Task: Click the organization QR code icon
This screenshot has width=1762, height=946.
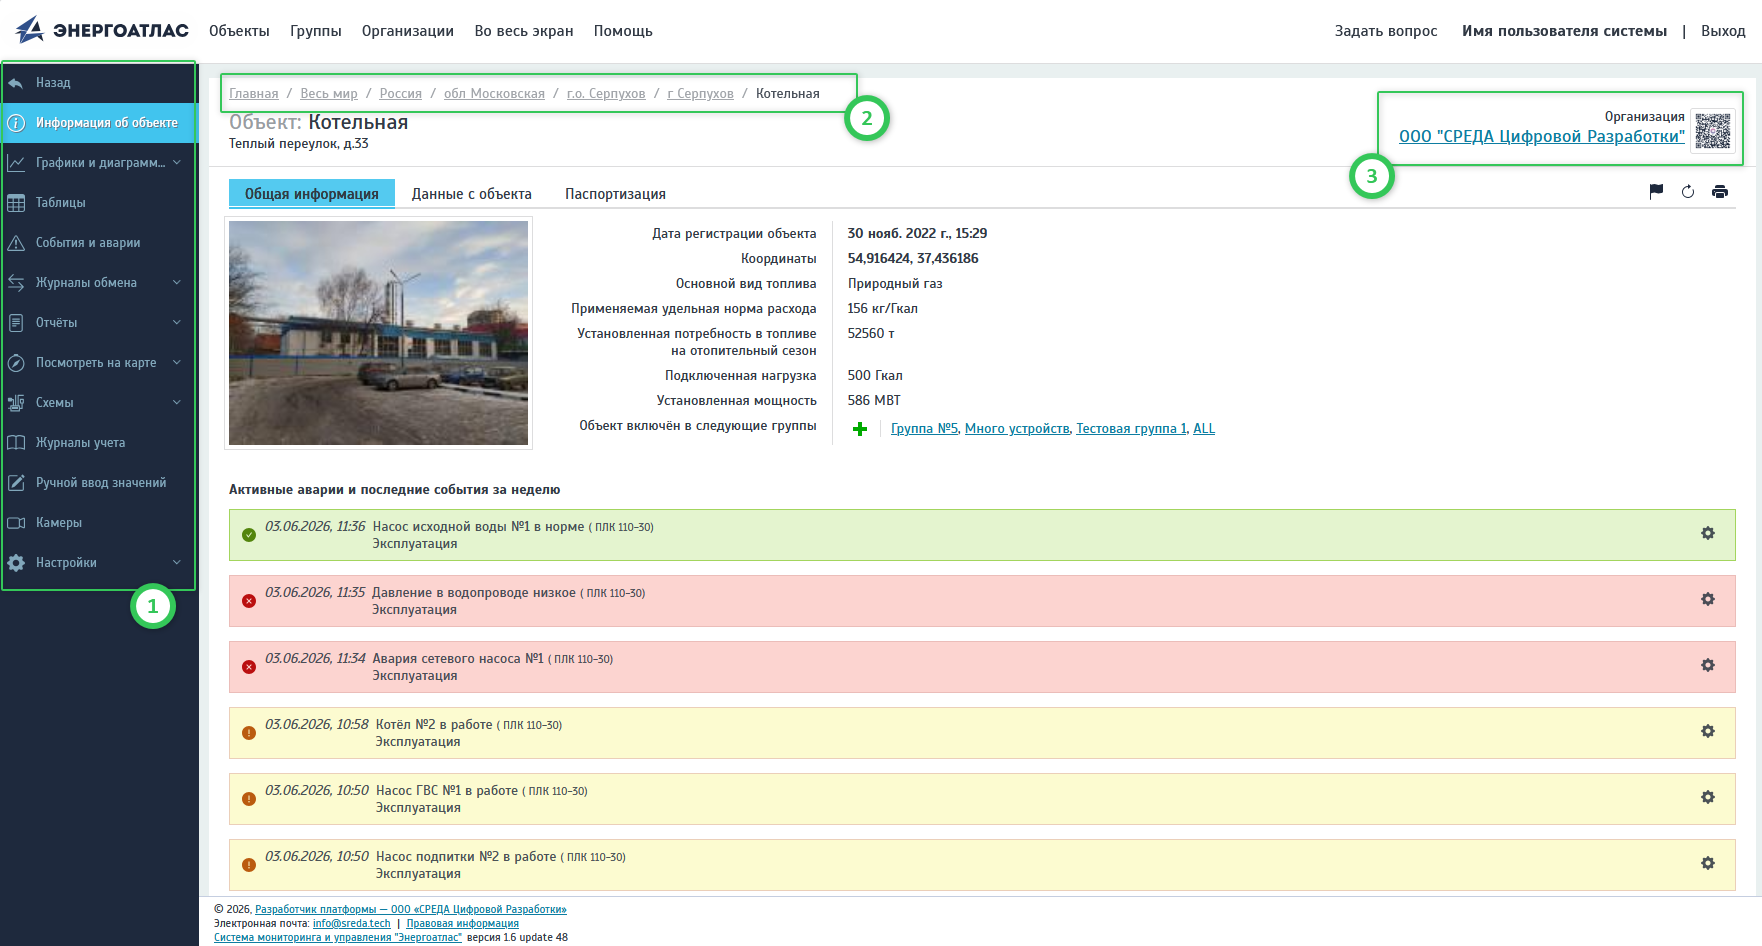Action: [1713, 131]
